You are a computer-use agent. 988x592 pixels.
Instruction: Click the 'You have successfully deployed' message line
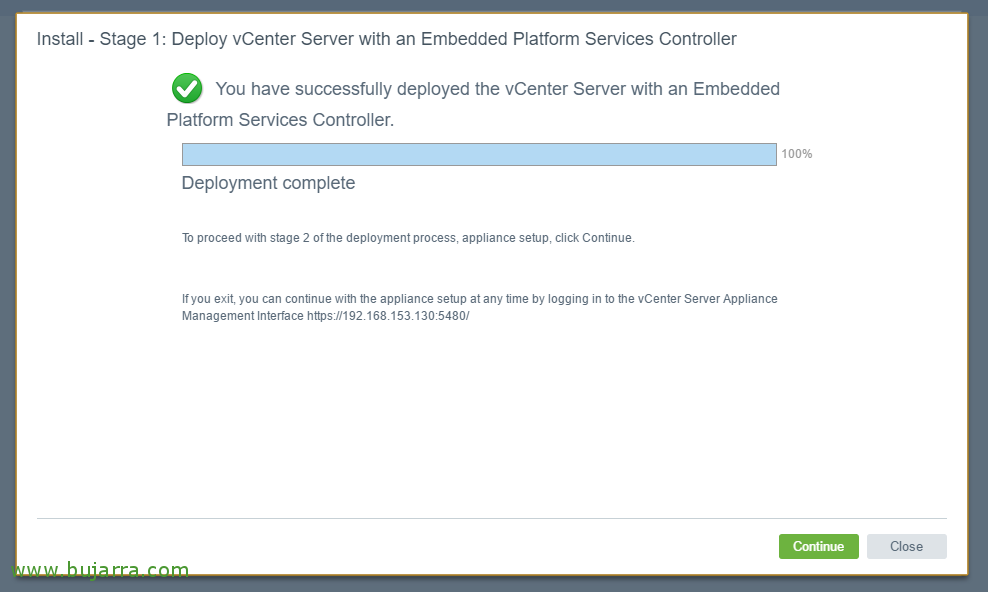pos(497,89)
